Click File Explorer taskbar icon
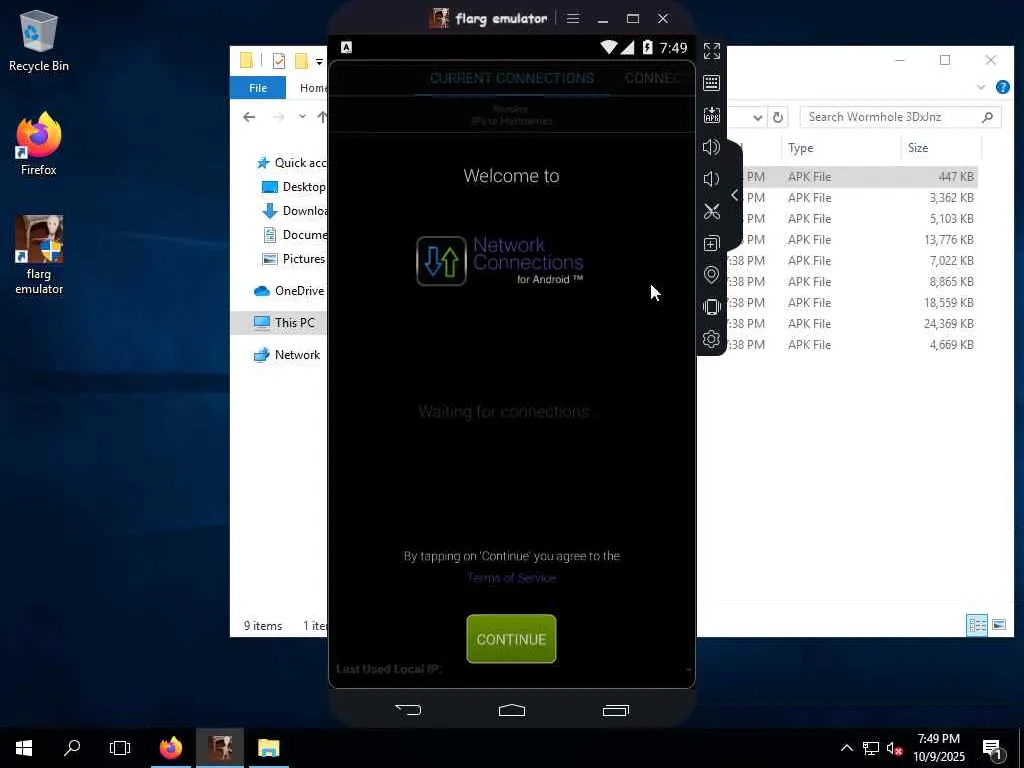The height and width of the screenshot is (768, 1024). click(x=268, y=748)
